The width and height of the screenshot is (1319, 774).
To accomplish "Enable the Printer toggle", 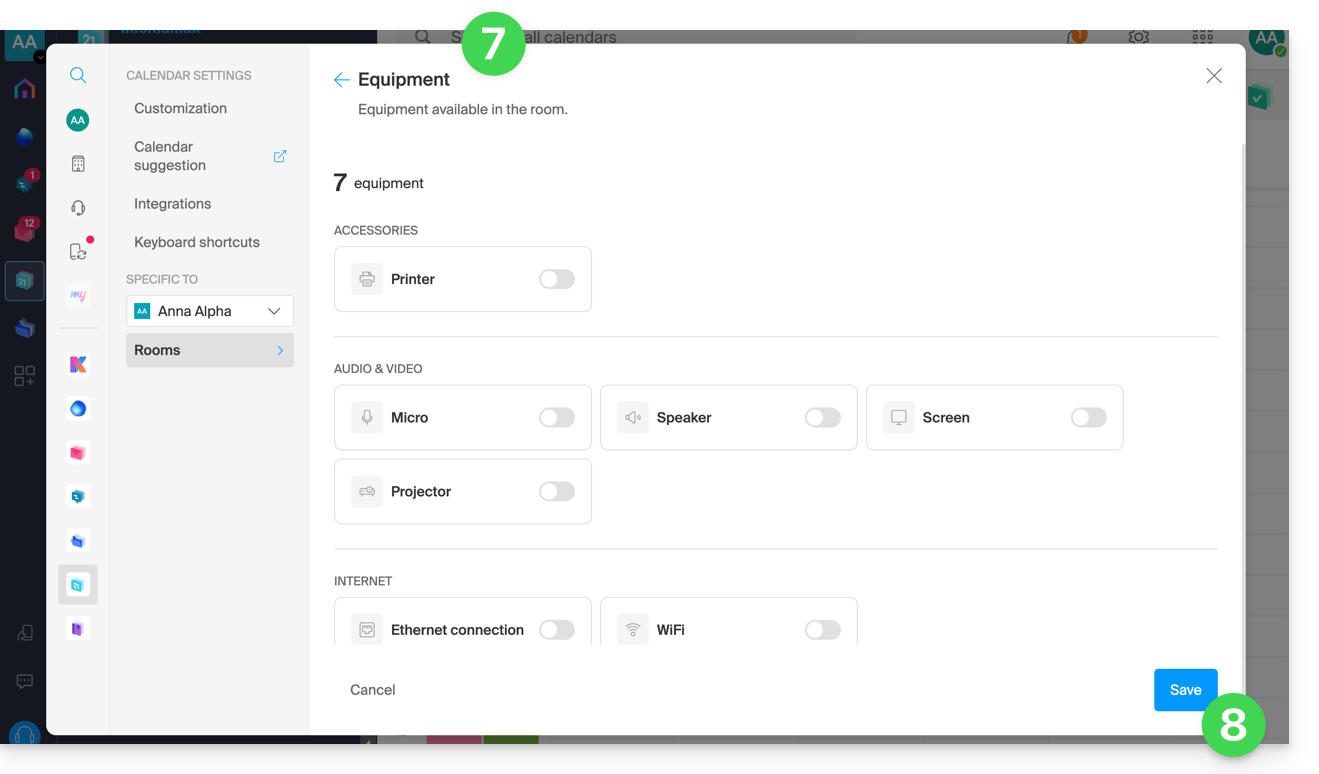I will [556, 279].
